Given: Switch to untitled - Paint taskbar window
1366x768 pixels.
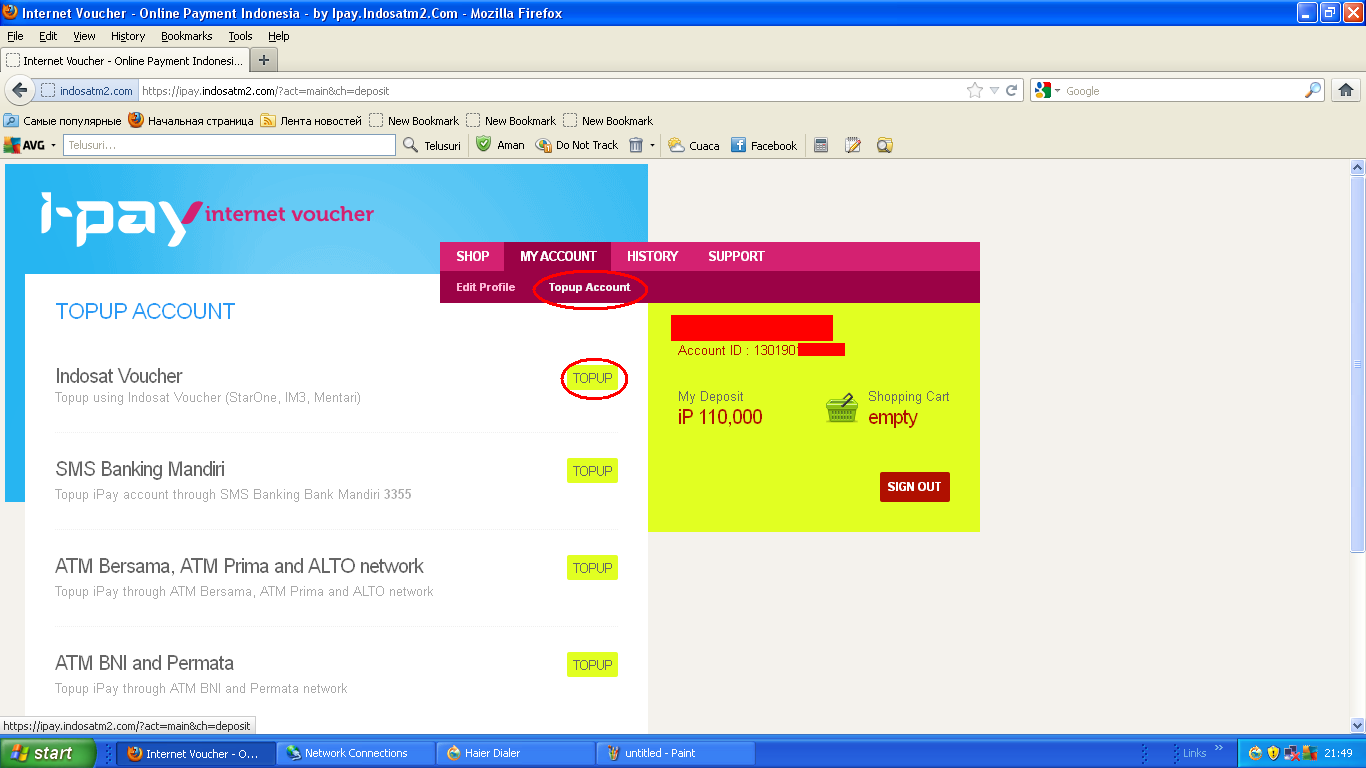Looking at the screenshot, I should click(x=676, y=753).
